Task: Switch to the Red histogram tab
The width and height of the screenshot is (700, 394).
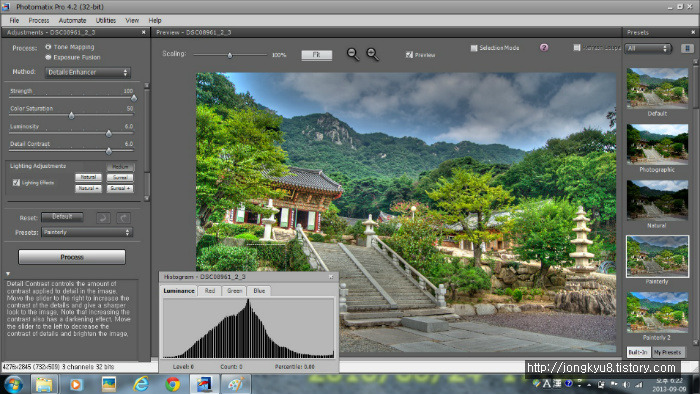Action: 210,290
